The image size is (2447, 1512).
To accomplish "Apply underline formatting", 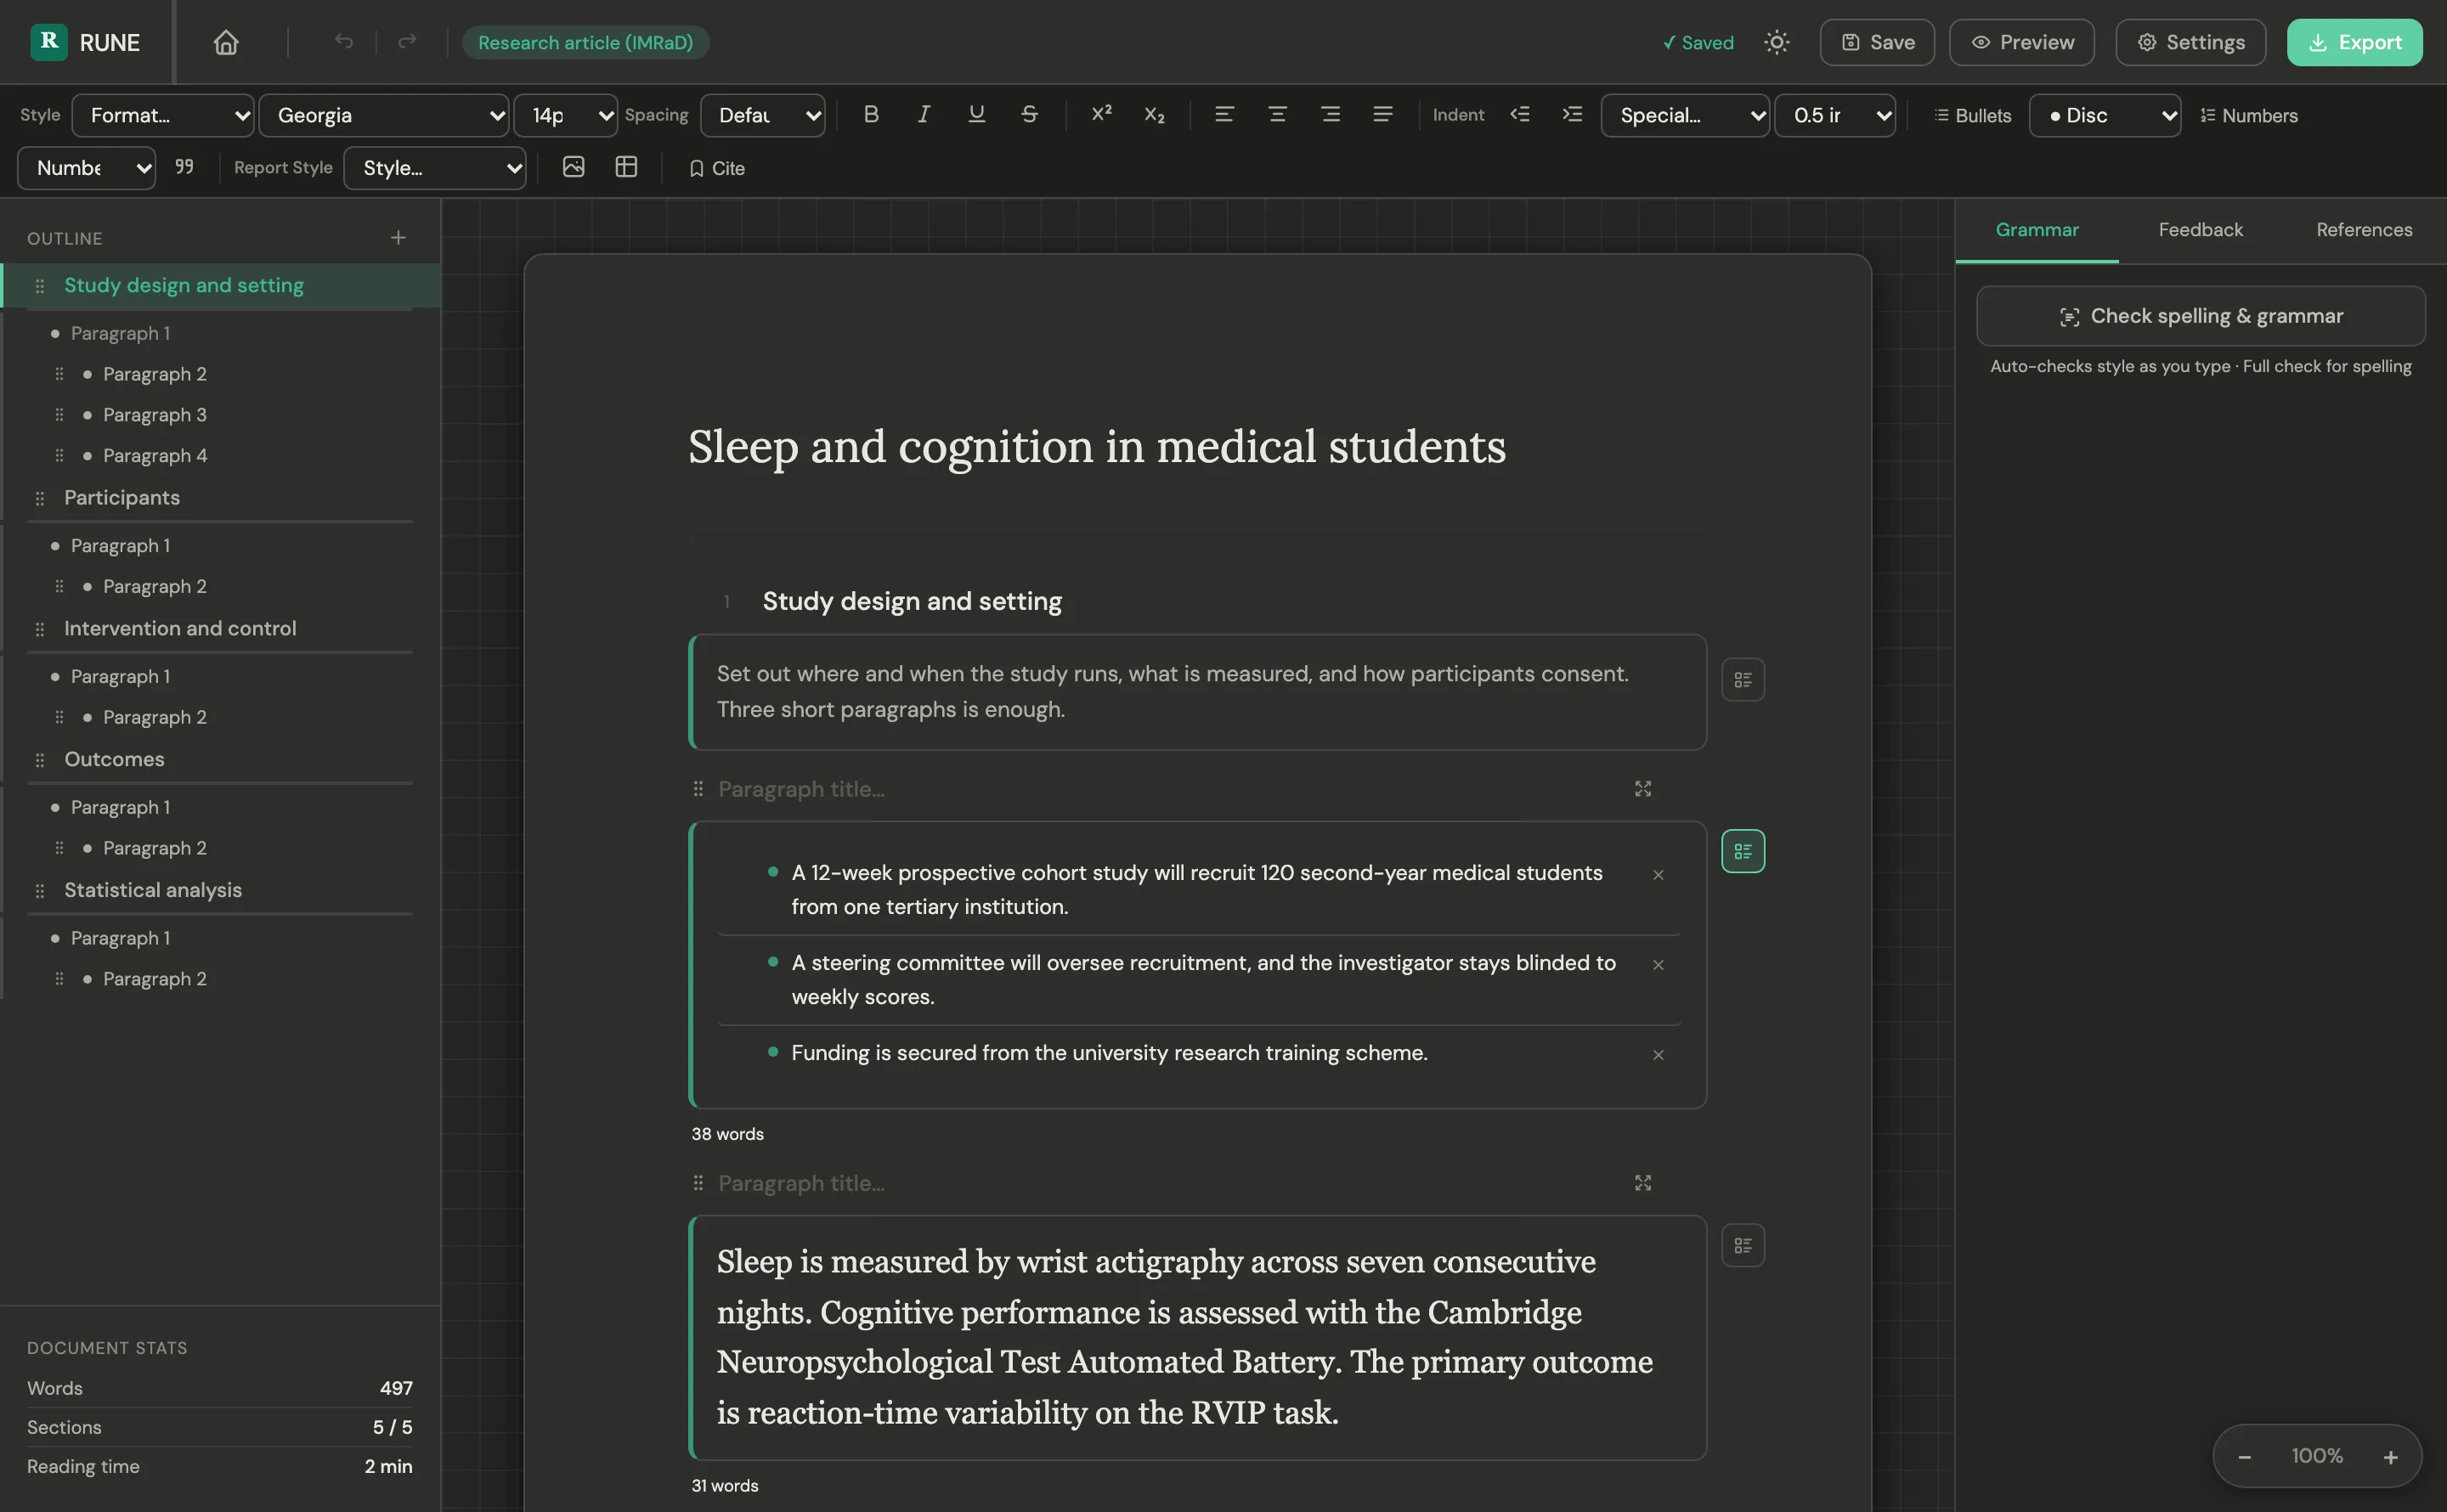I will click(x=977, y=115).
